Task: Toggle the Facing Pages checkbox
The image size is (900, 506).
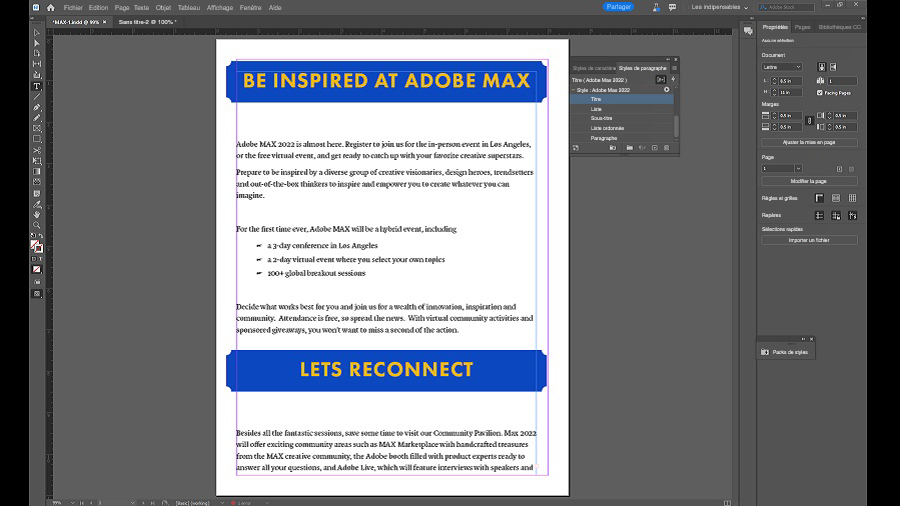Action: 820,92
